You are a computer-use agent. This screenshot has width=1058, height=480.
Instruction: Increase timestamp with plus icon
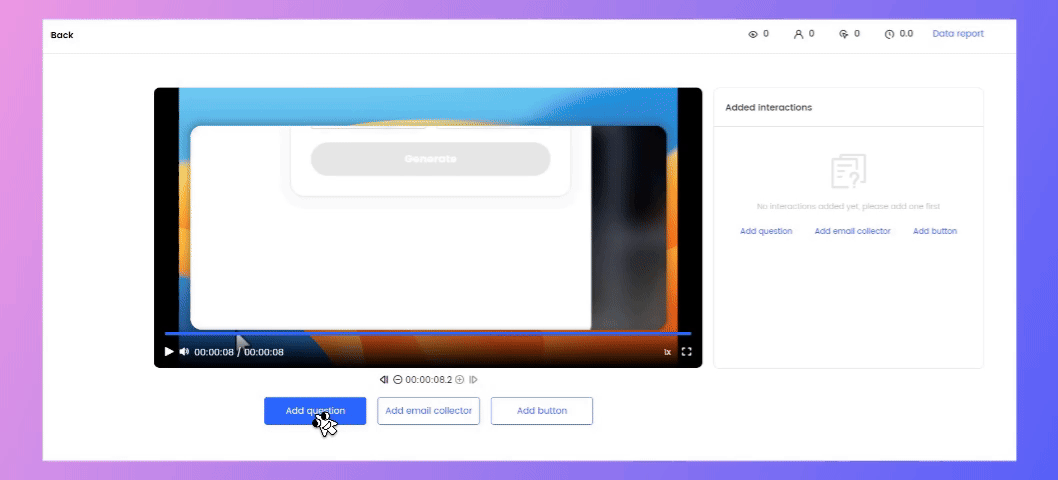point(460,379)
